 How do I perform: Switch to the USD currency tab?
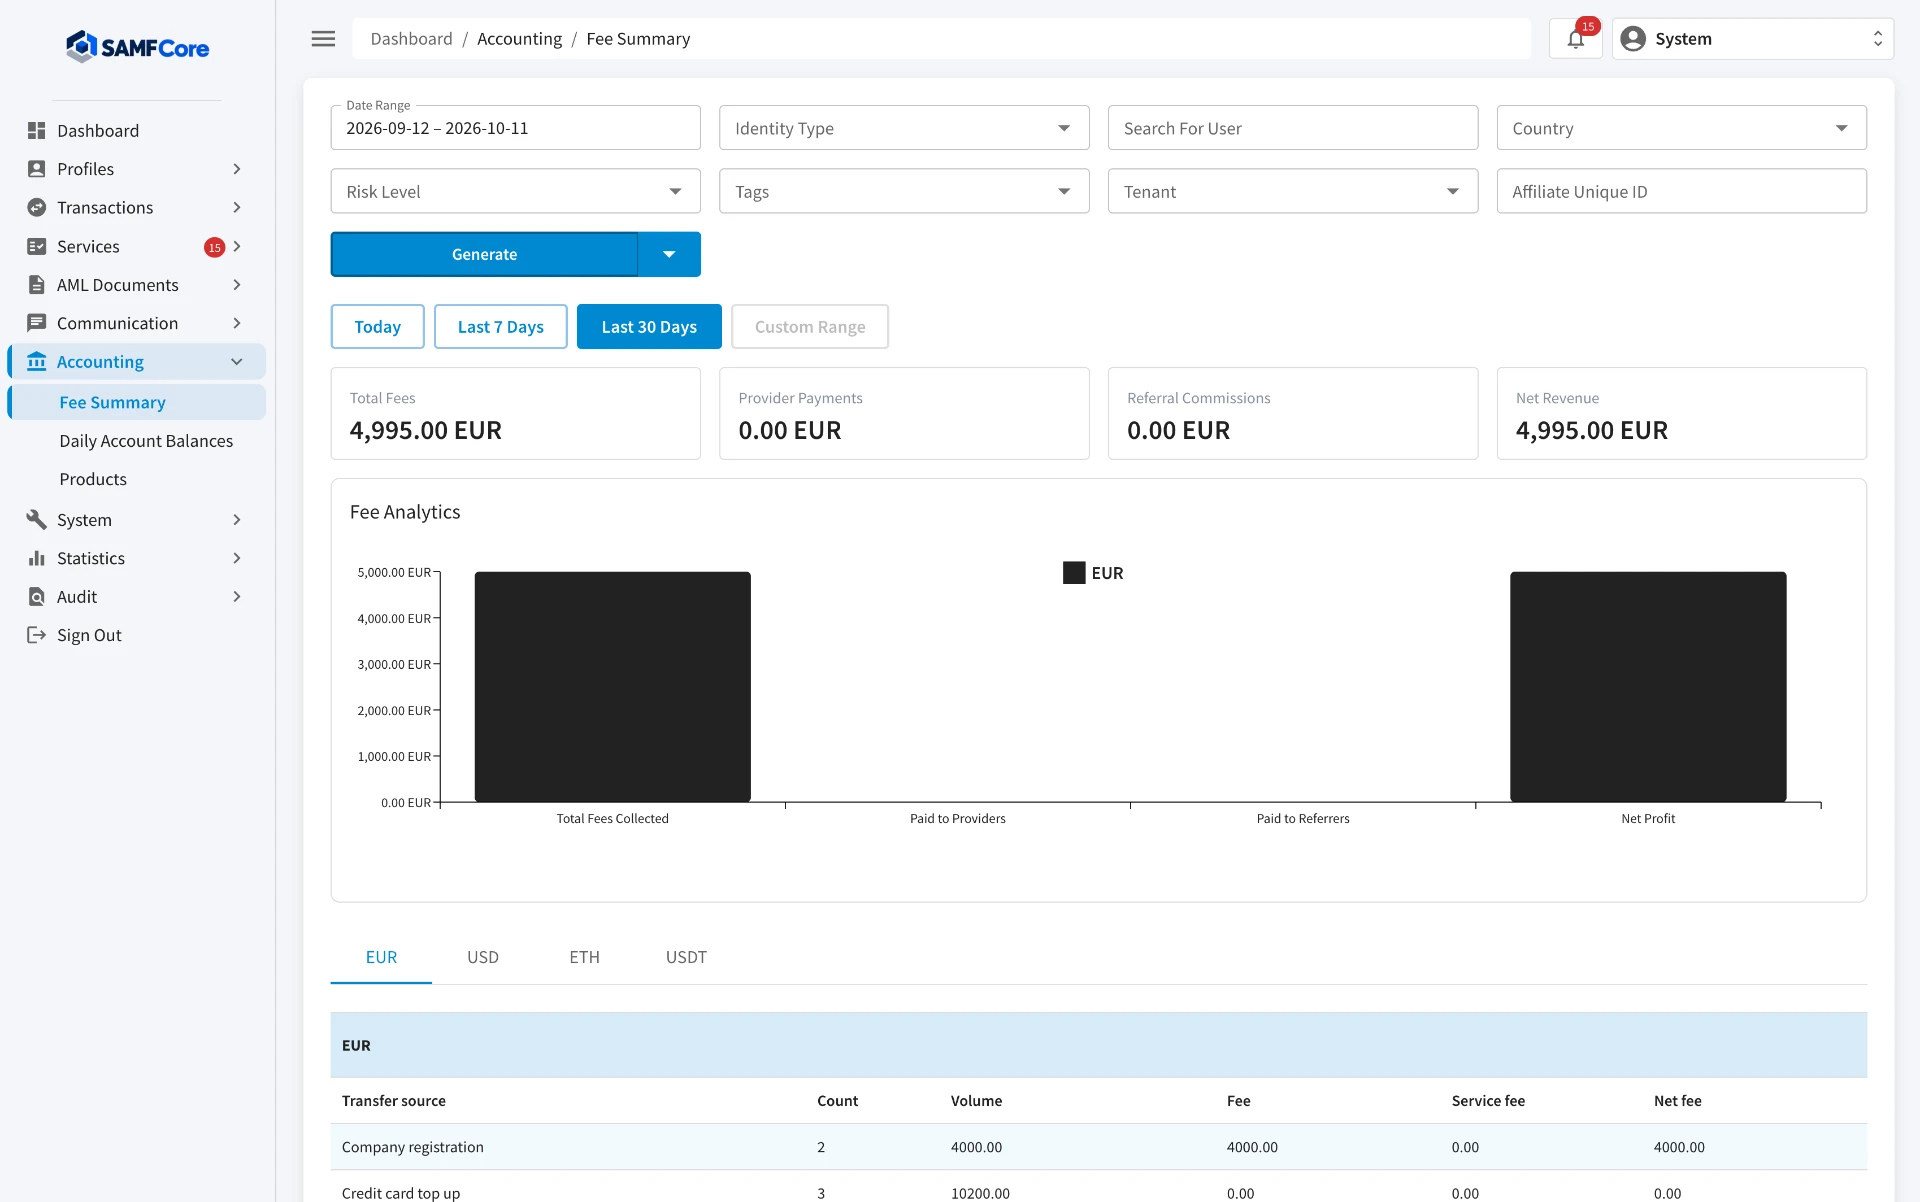(x=483, y=957)
